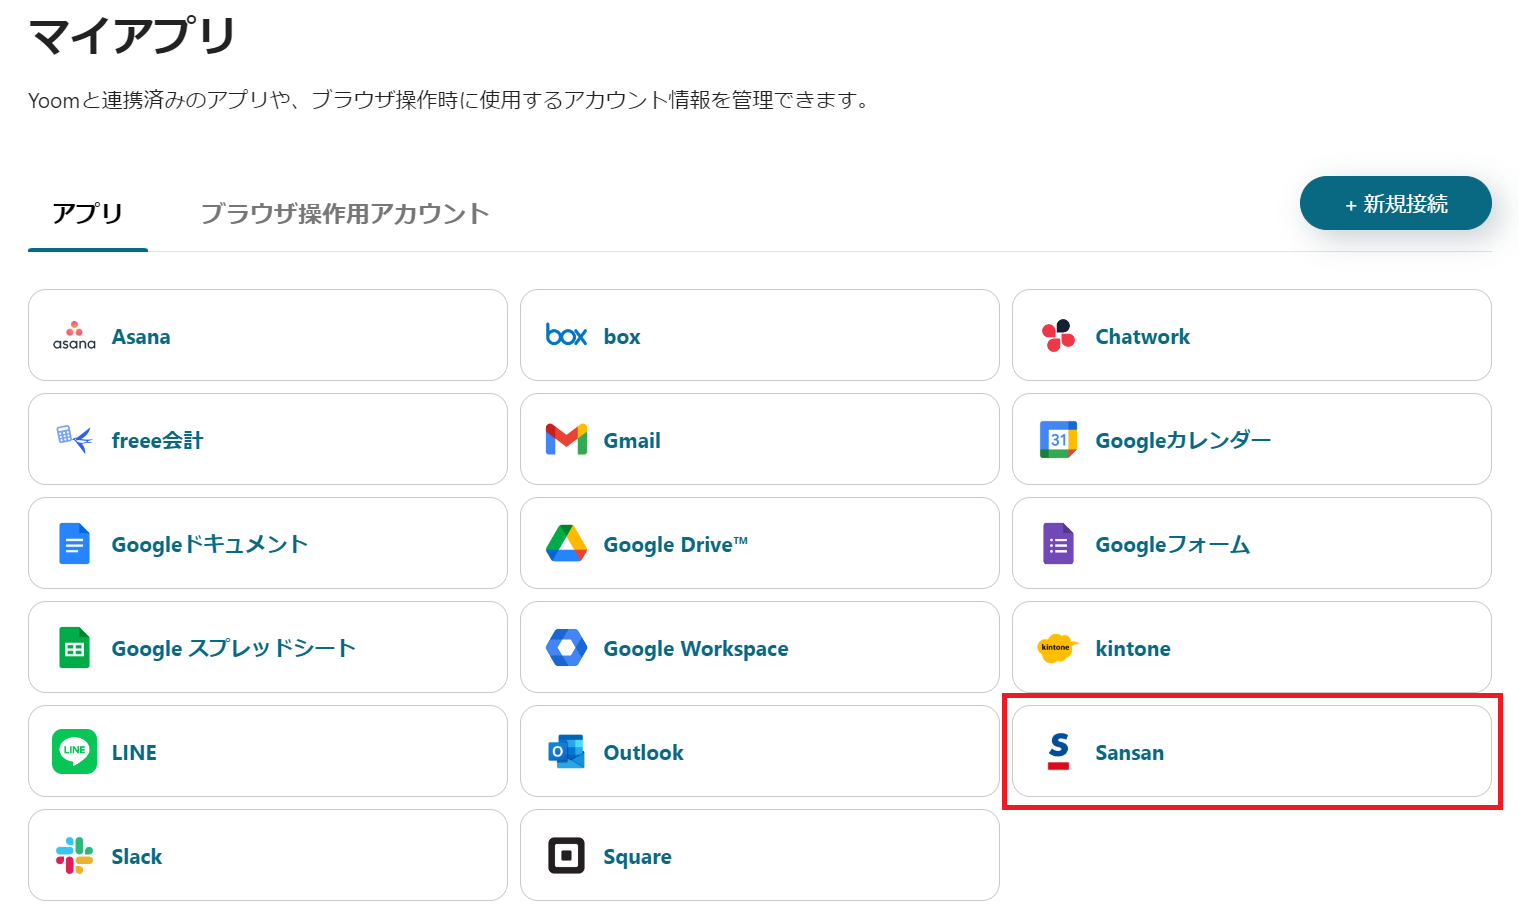Open the Google スプレッドシート app link

click(233, 649)
